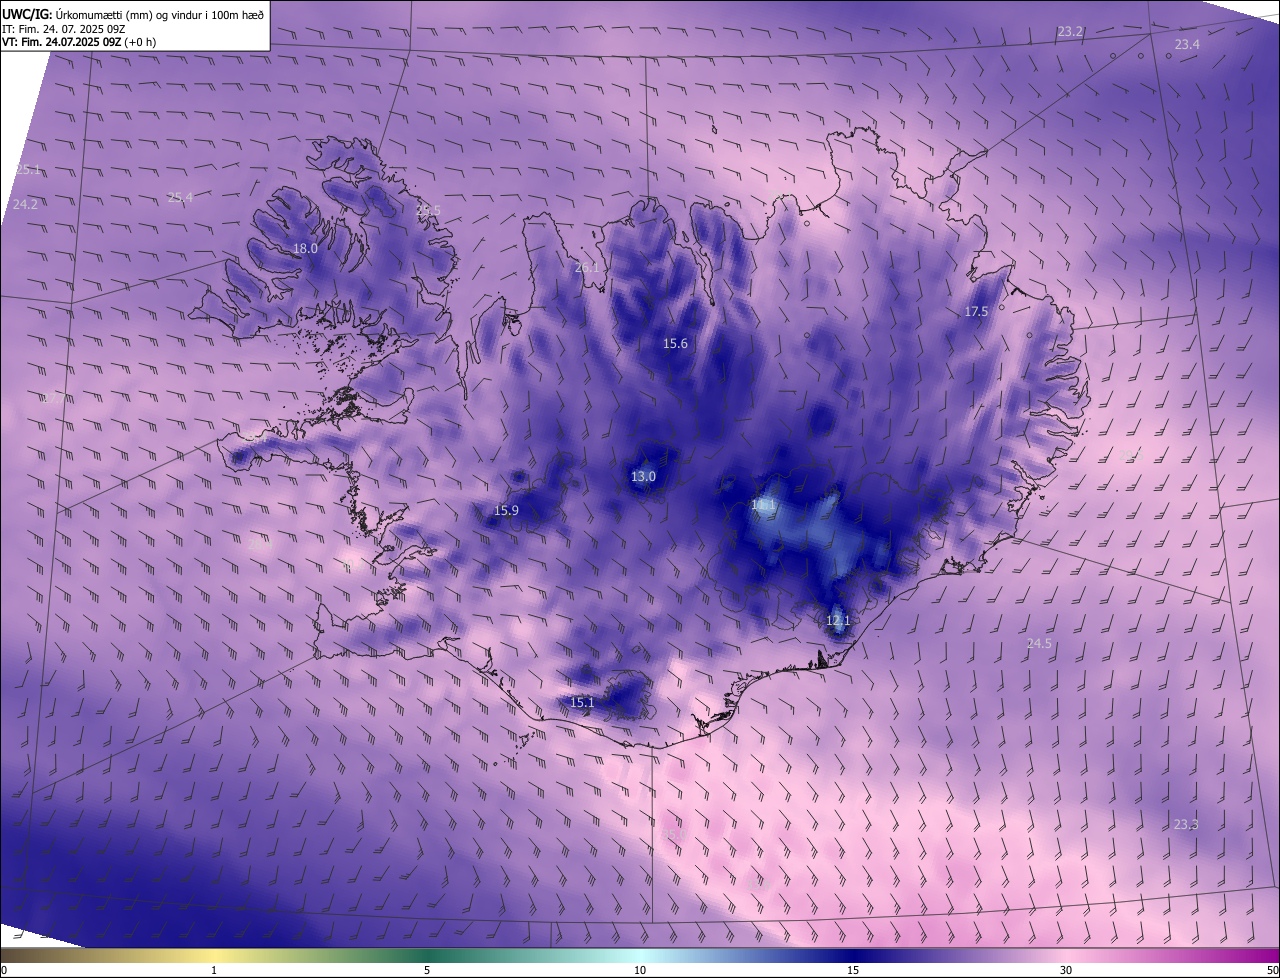Viewport: 1280px width, 978px height.
Task: Click the 25.4 value label
Action: pos(180,198)
